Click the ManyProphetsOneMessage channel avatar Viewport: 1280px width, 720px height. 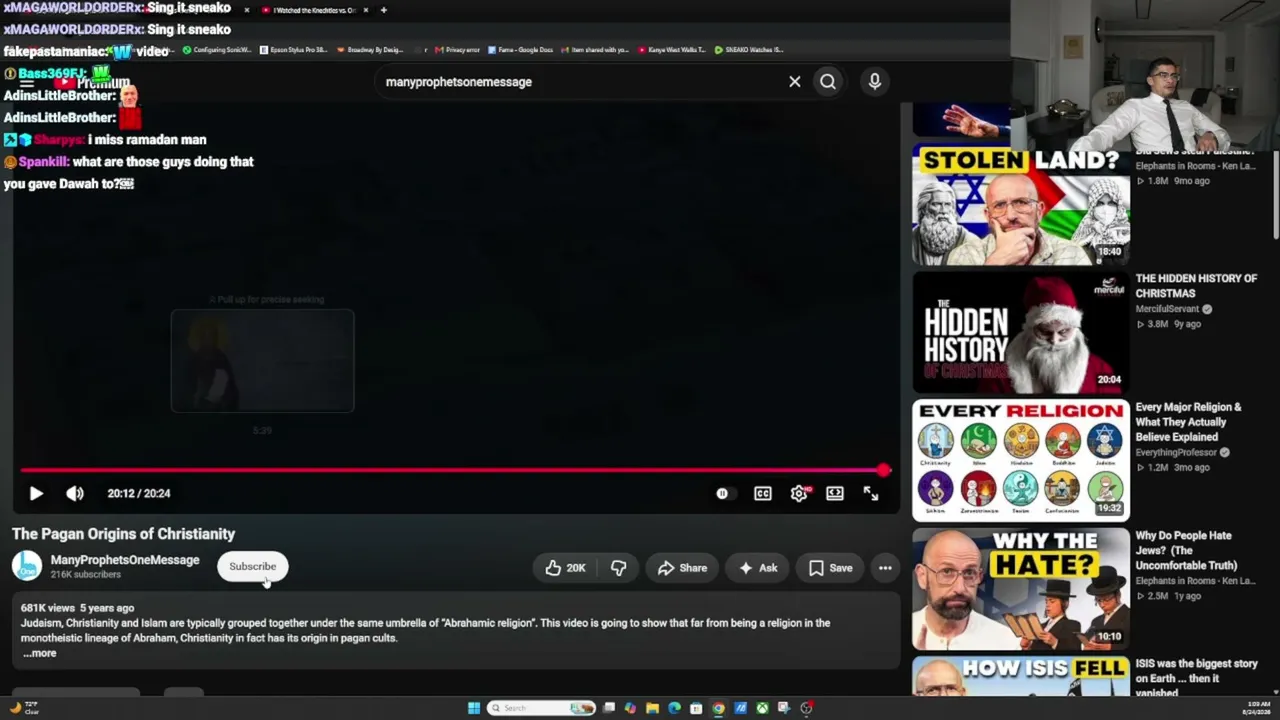pyautogui.click(x=27, y=566)
